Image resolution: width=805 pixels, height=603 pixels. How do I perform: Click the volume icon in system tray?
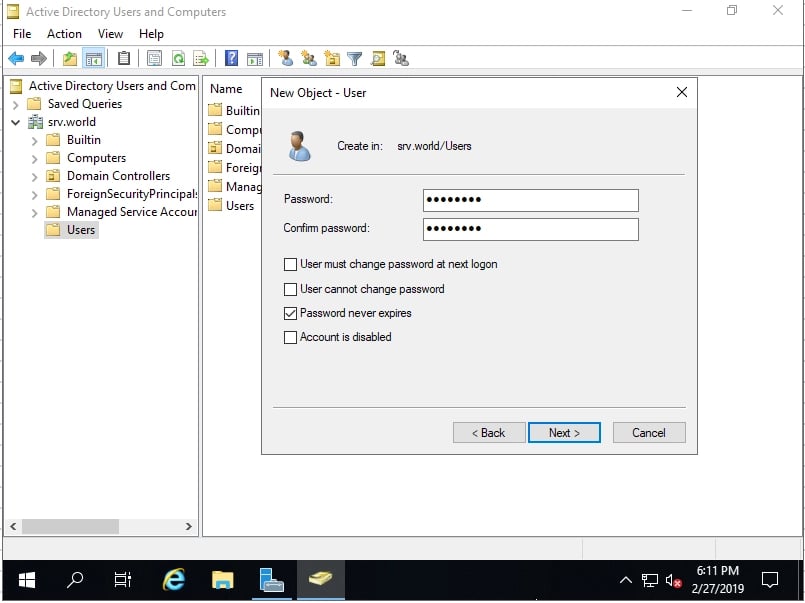coord(673,580)
